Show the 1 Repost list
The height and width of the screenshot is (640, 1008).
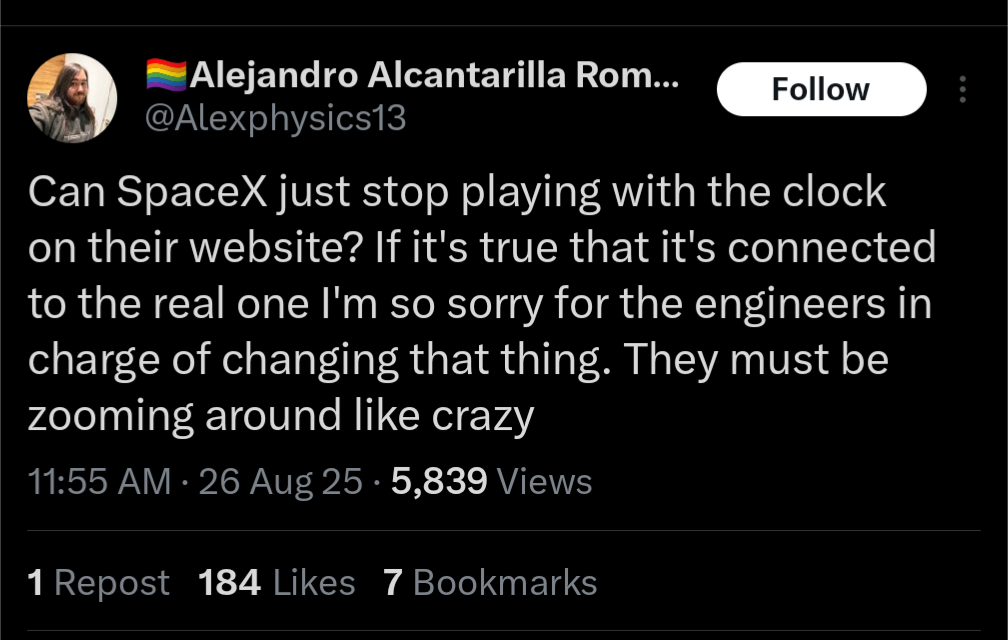tap(98, 583)
